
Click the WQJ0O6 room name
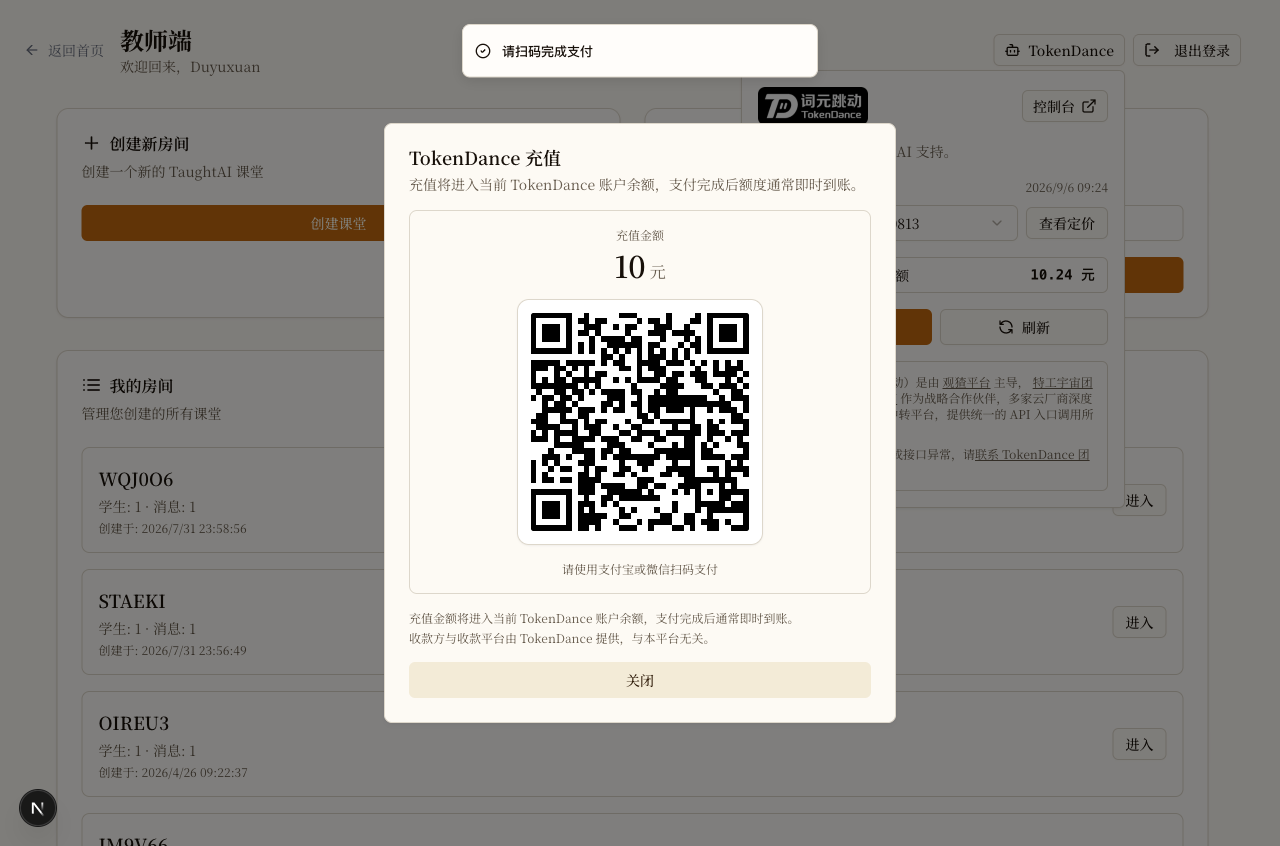coord(136,479)
